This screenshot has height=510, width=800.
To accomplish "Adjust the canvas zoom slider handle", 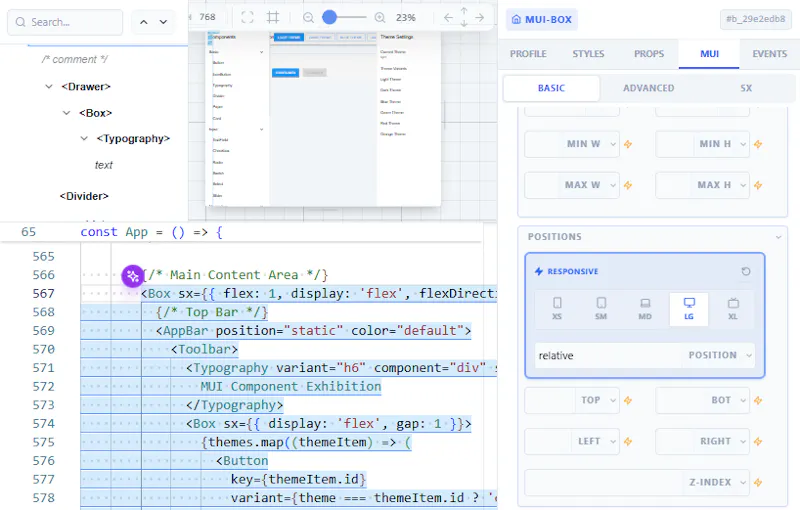I will coord(330,17).
